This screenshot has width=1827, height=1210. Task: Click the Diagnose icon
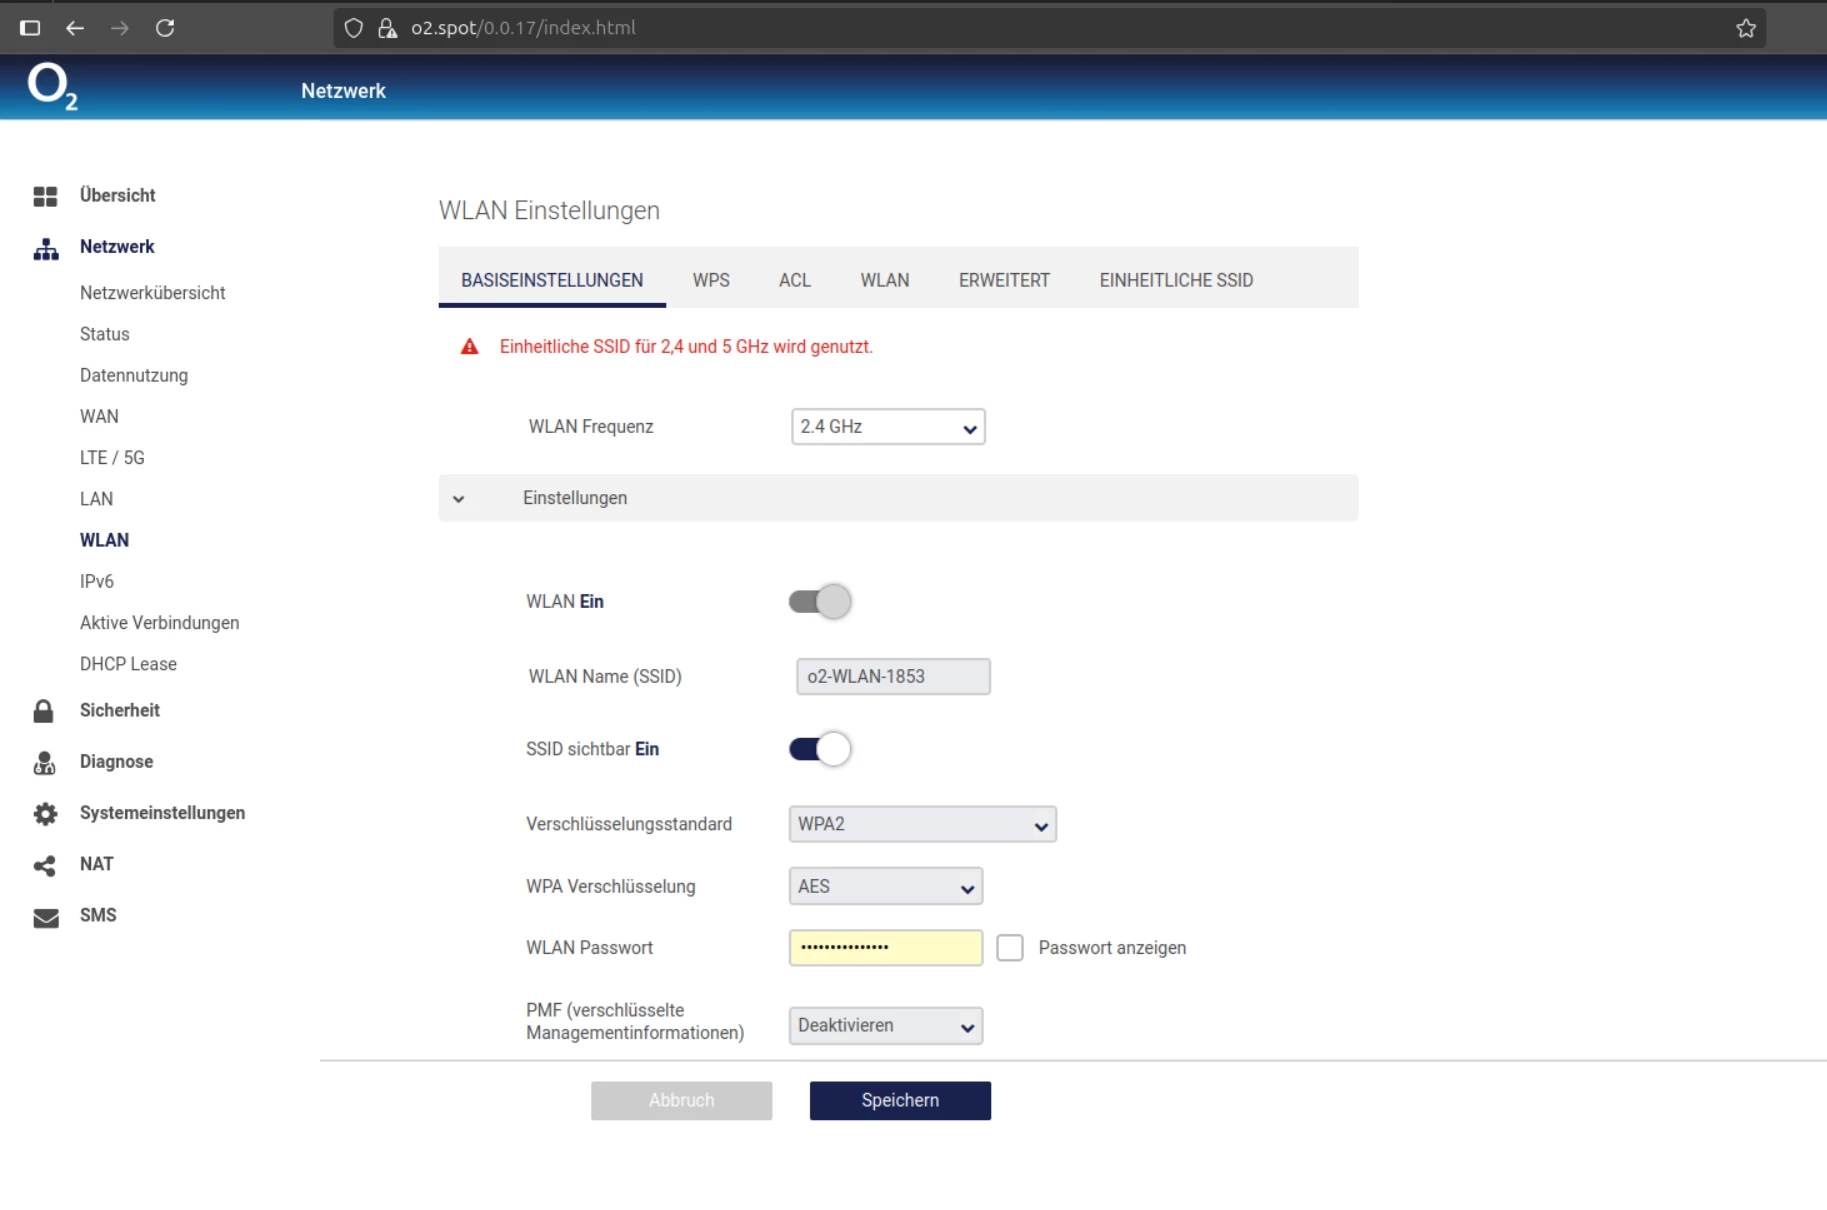tap(44, 763)
